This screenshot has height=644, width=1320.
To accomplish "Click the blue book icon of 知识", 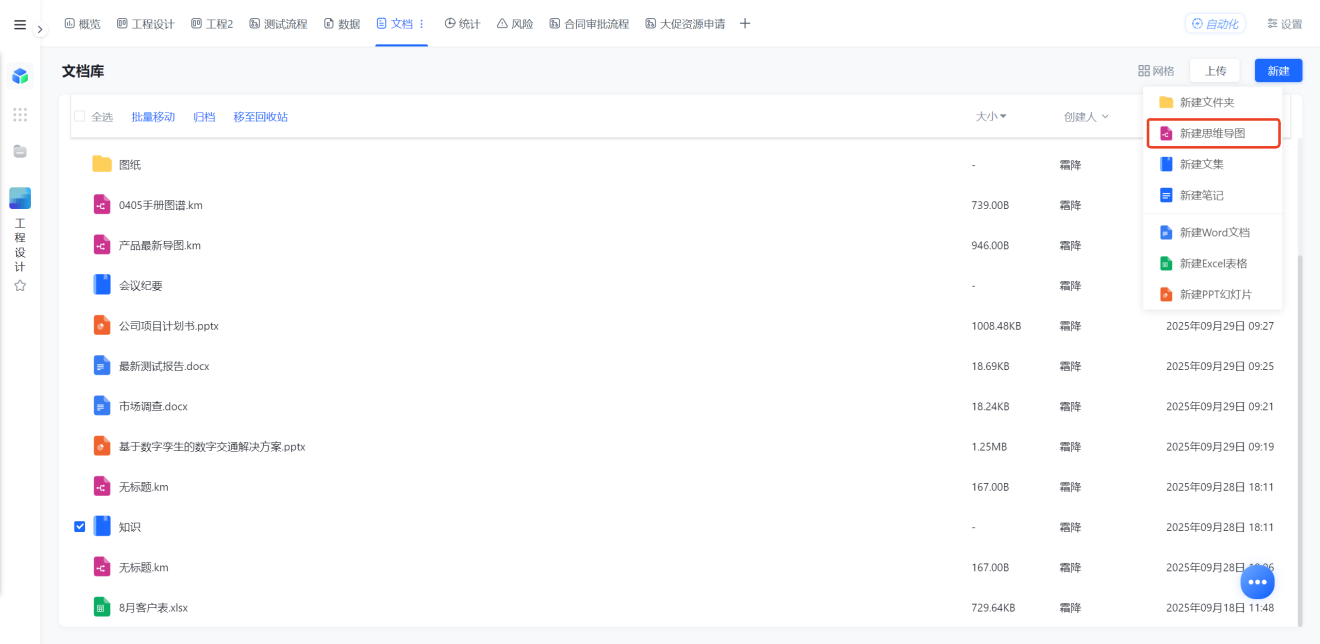I will coord(102,526).
